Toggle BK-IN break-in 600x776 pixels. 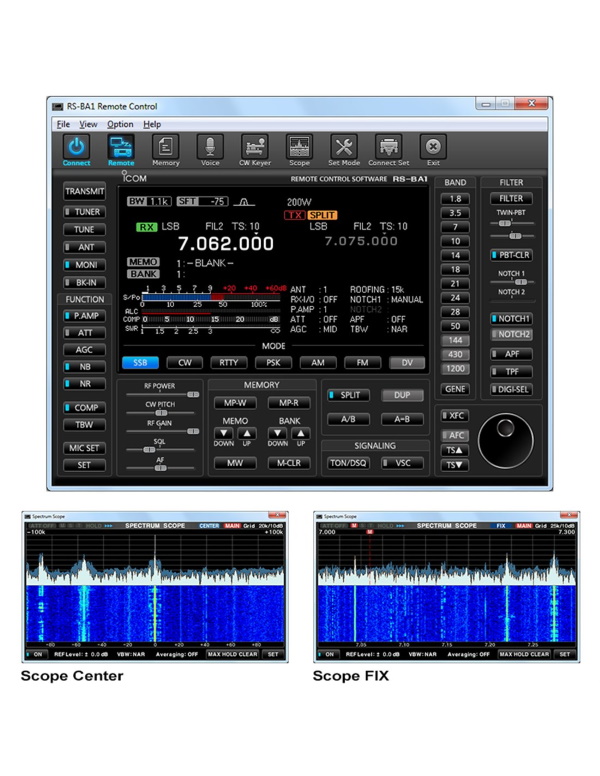click(84, 283)
